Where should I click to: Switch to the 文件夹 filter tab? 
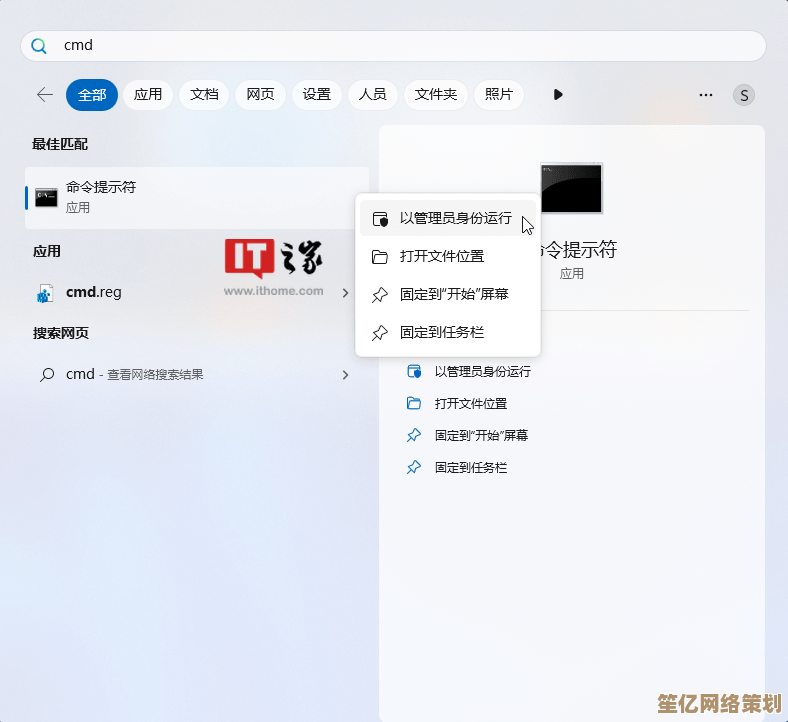tap(436, 94)
